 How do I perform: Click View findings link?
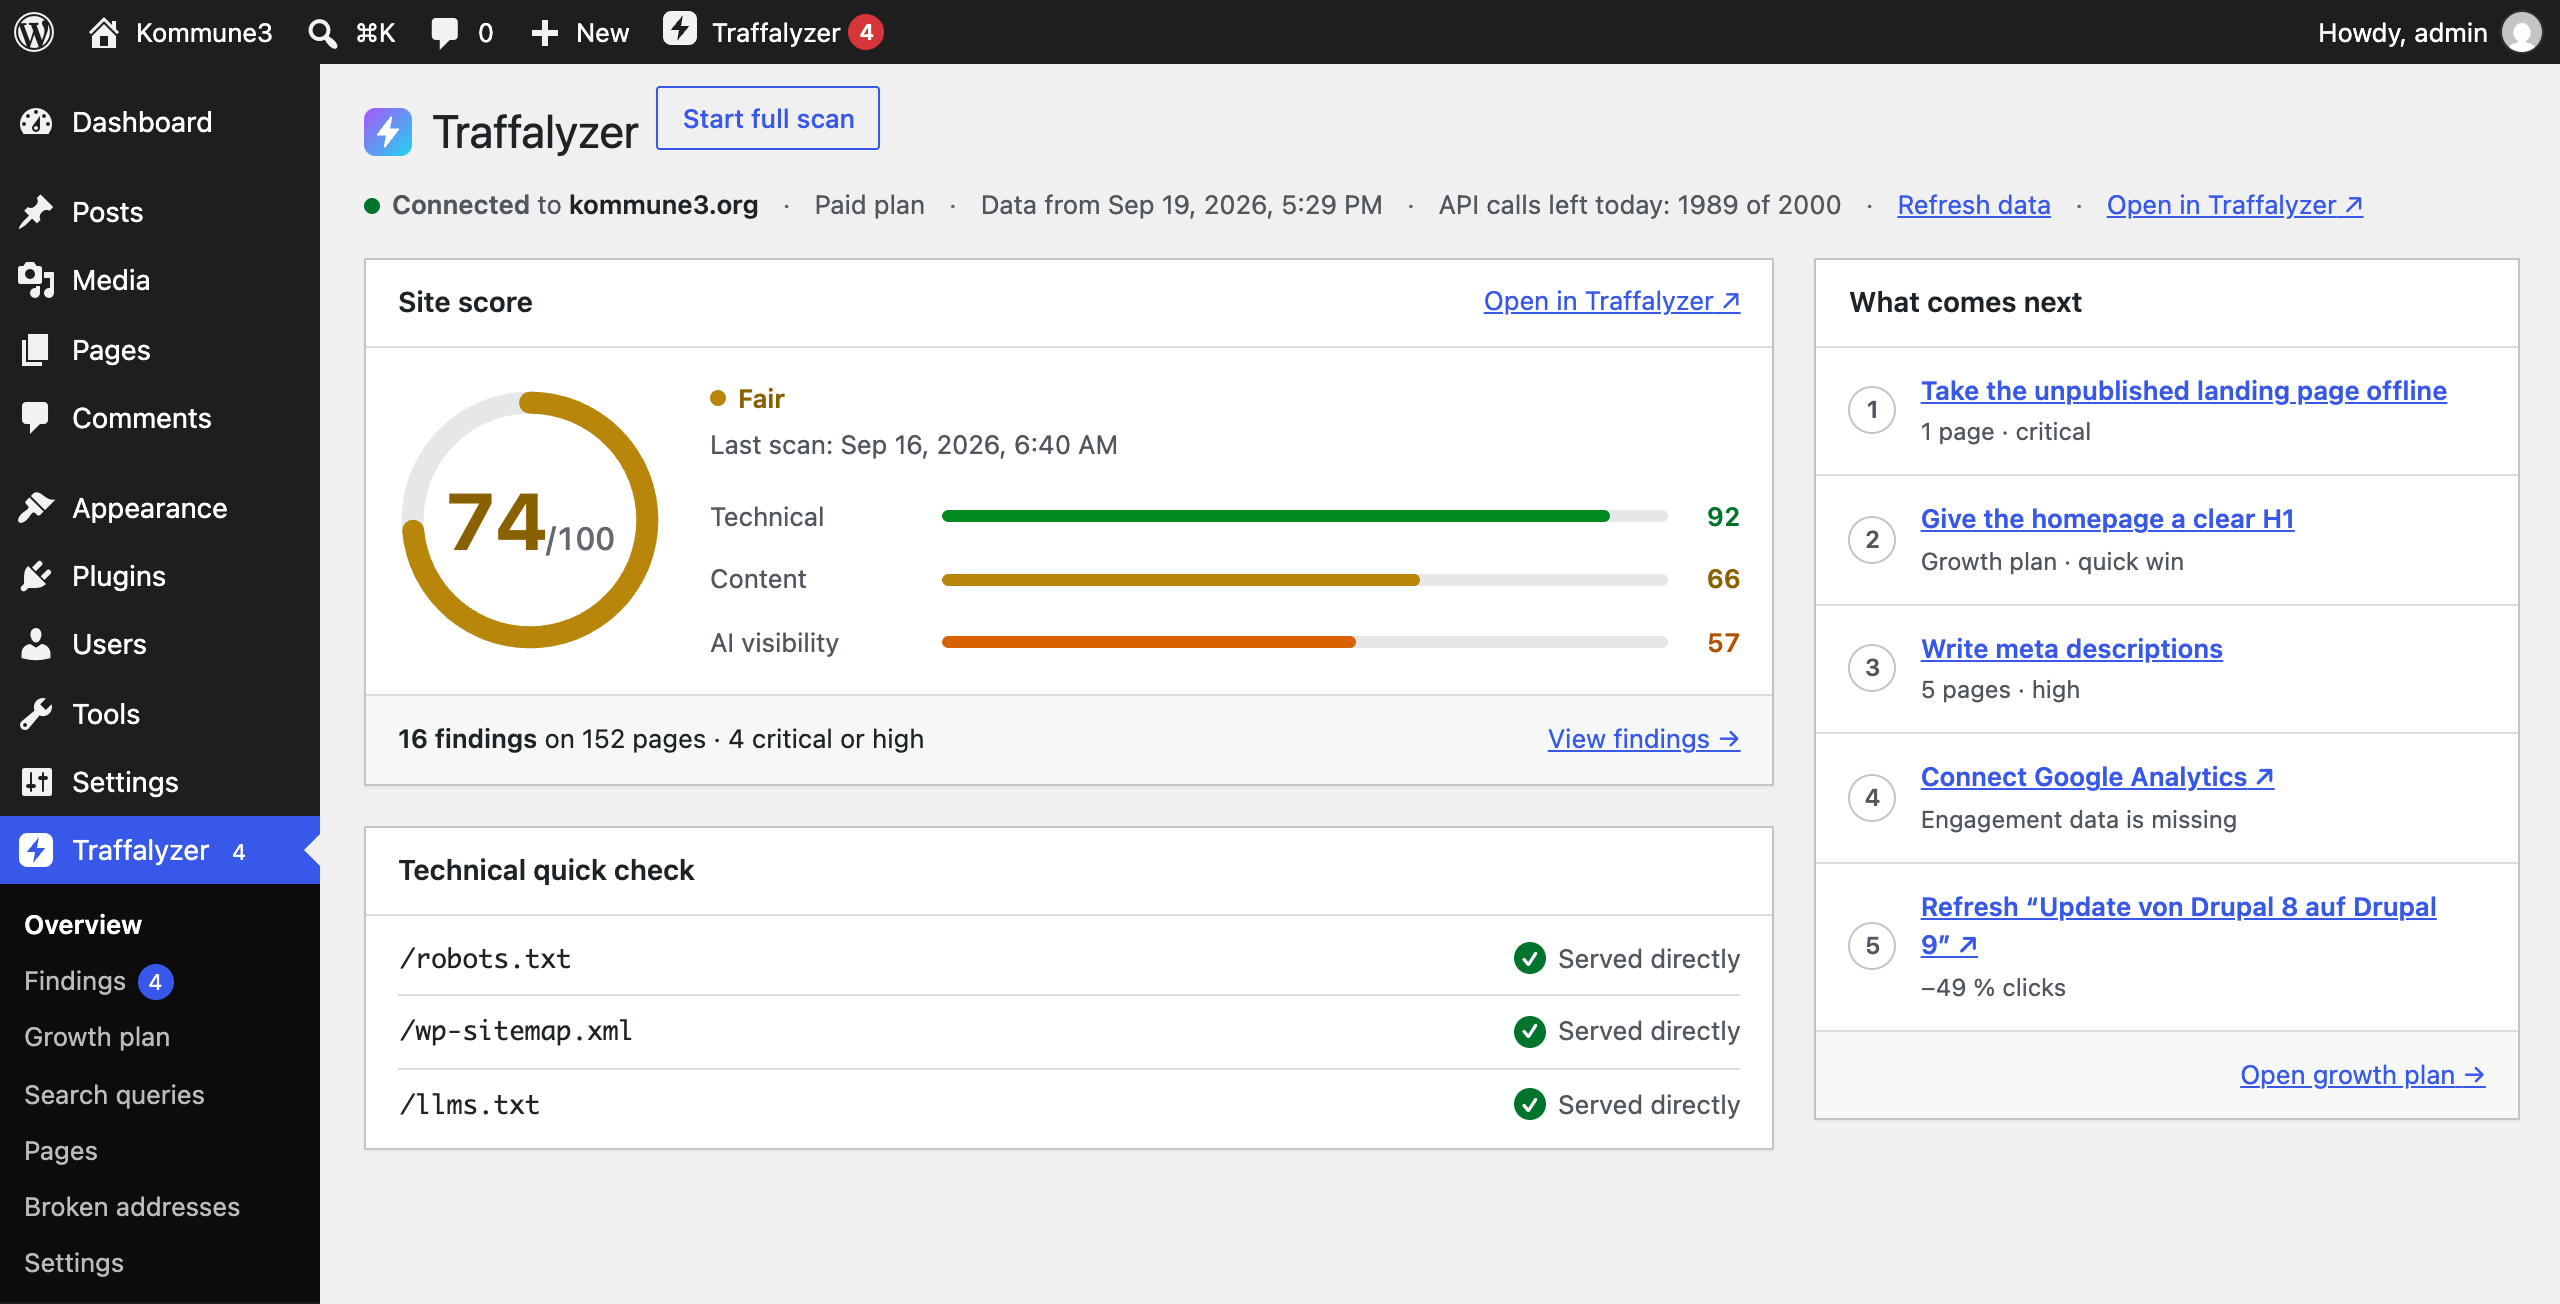tap(1644, 739)
